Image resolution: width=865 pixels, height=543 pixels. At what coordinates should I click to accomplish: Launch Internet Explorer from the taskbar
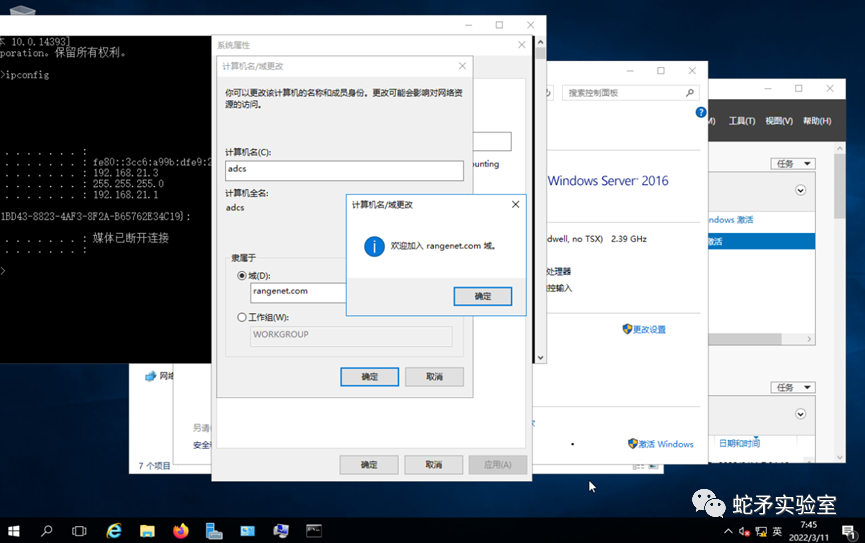point(114,531)
